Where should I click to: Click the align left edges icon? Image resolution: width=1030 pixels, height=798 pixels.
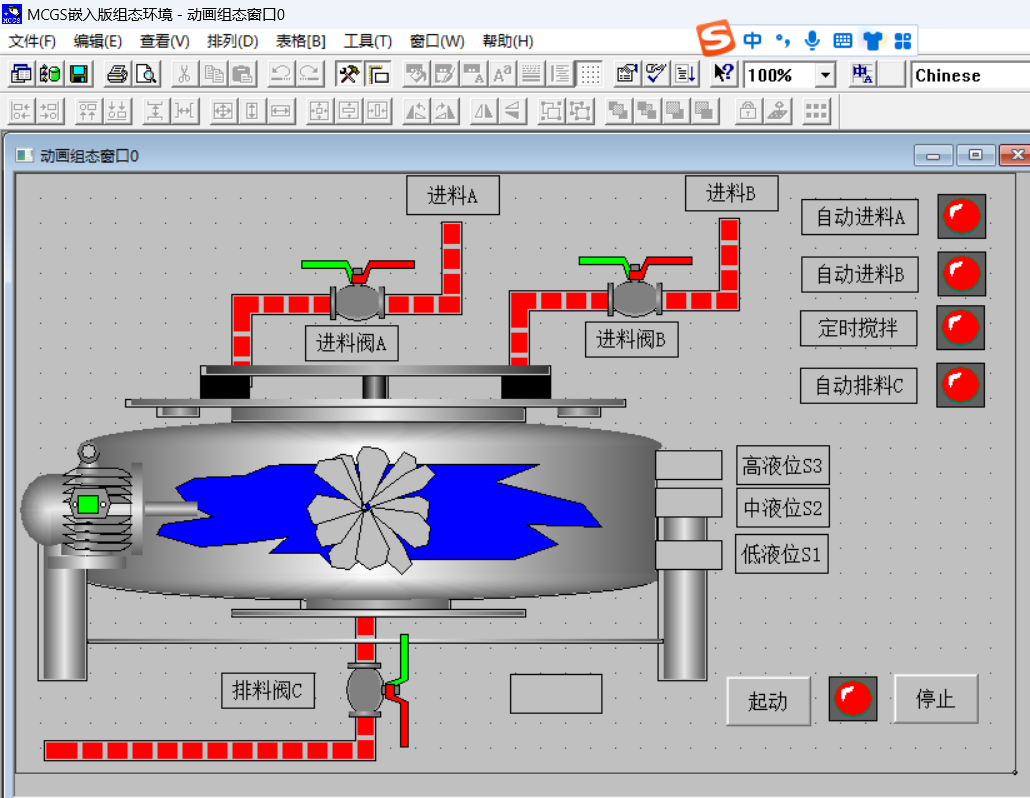21,111
